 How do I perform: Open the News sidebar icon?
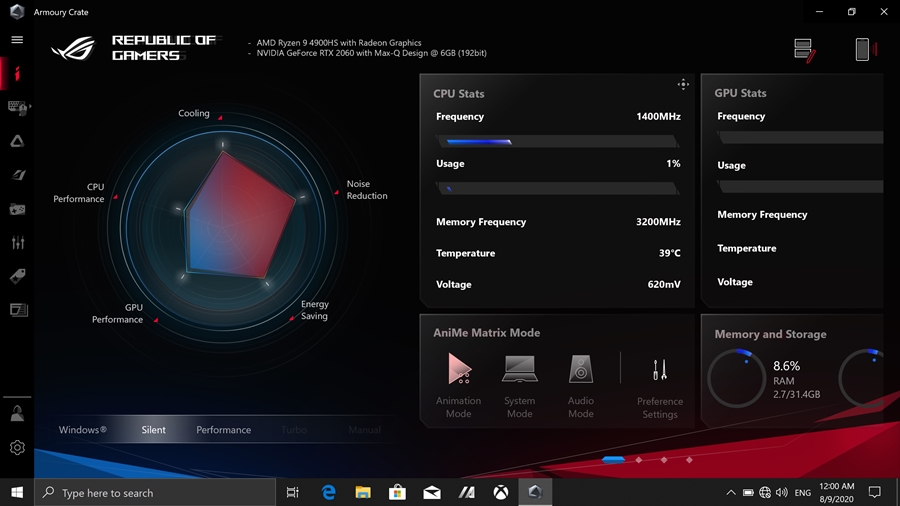(18, 310)
